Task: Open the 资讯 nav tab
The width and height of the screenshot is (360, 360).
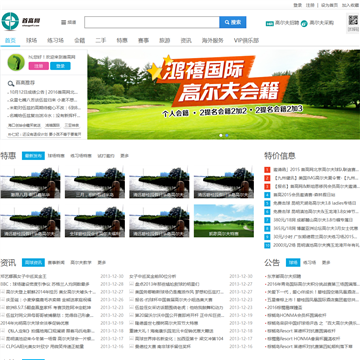Action: (186, 41)
